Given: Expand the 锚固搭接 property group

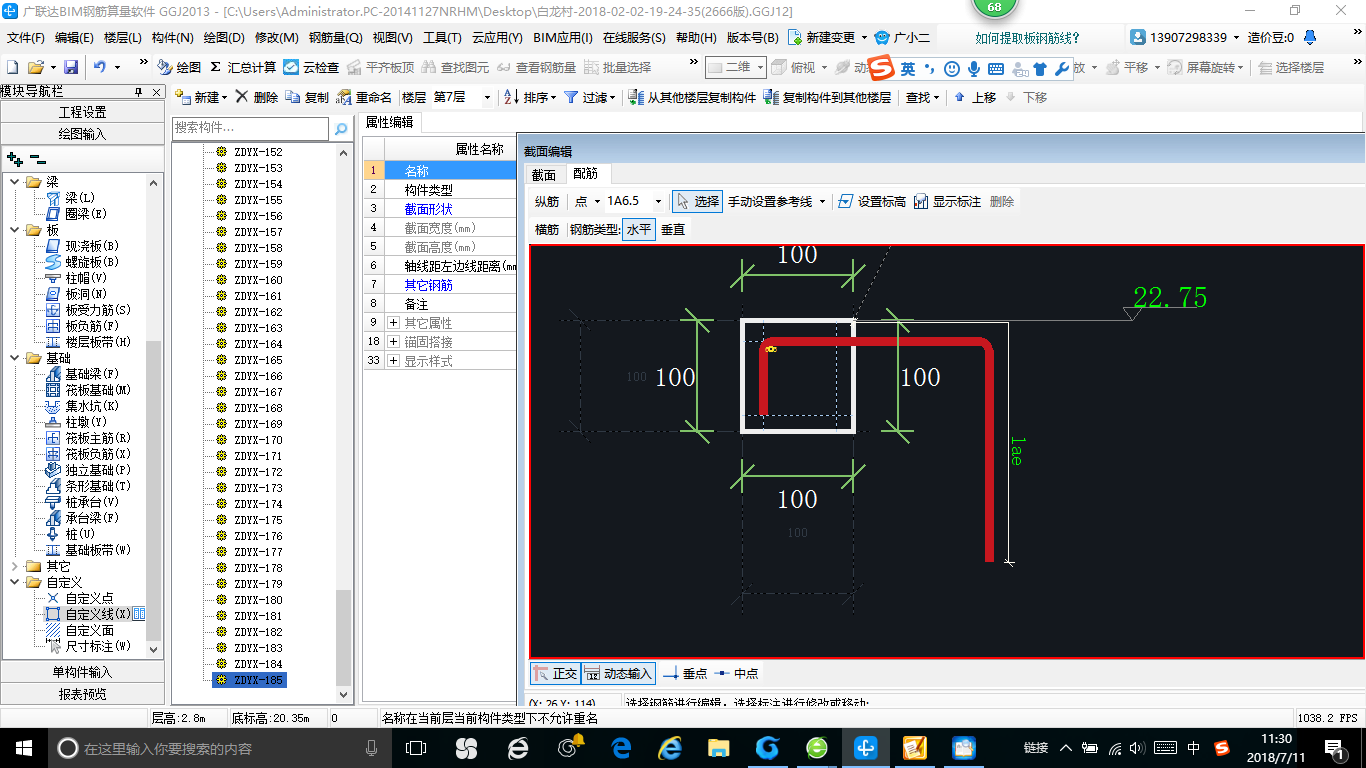Looking at the screenshot, I should (x=394, y=342).
